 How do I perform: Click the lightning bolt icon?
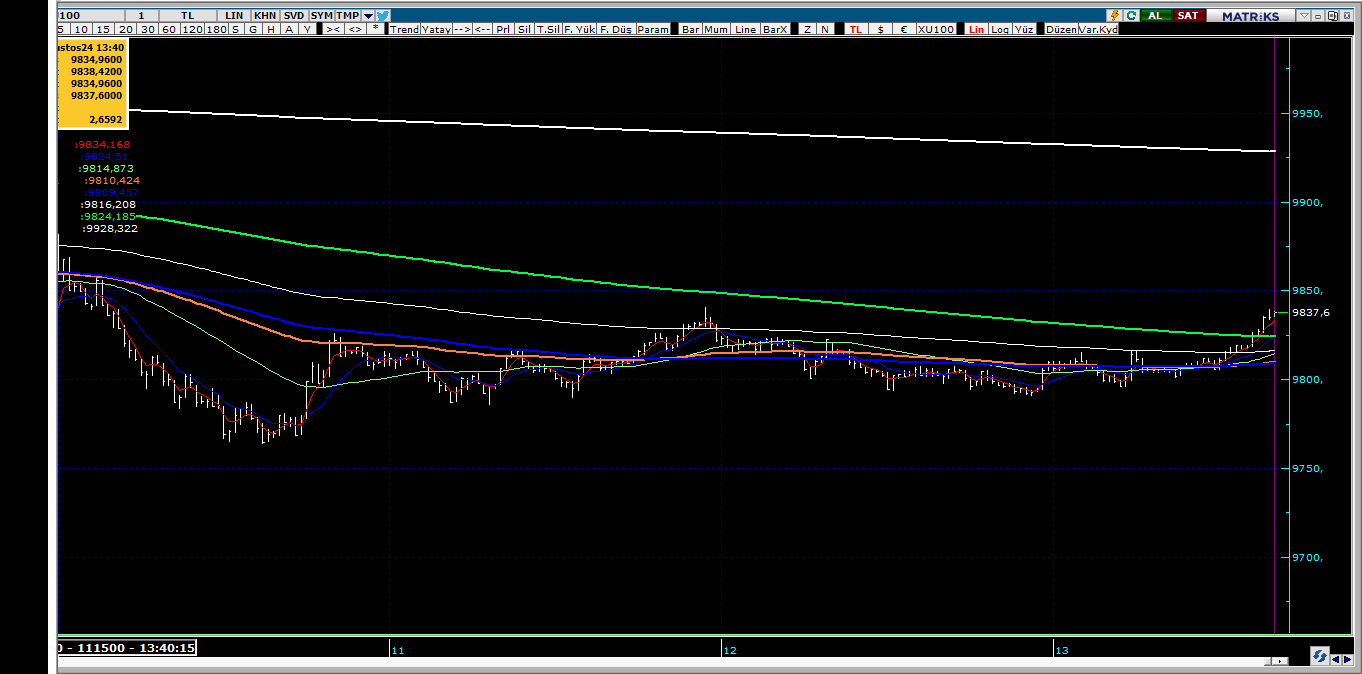pos(1114,15)
